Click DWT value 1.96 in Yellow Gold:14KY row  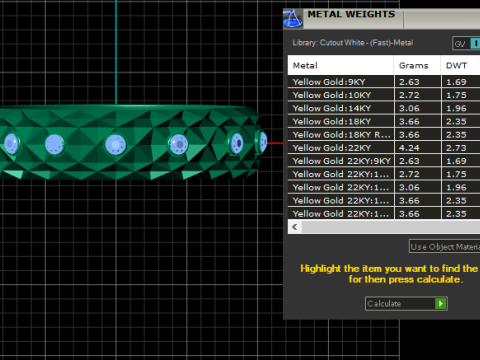tap(456, 108)
